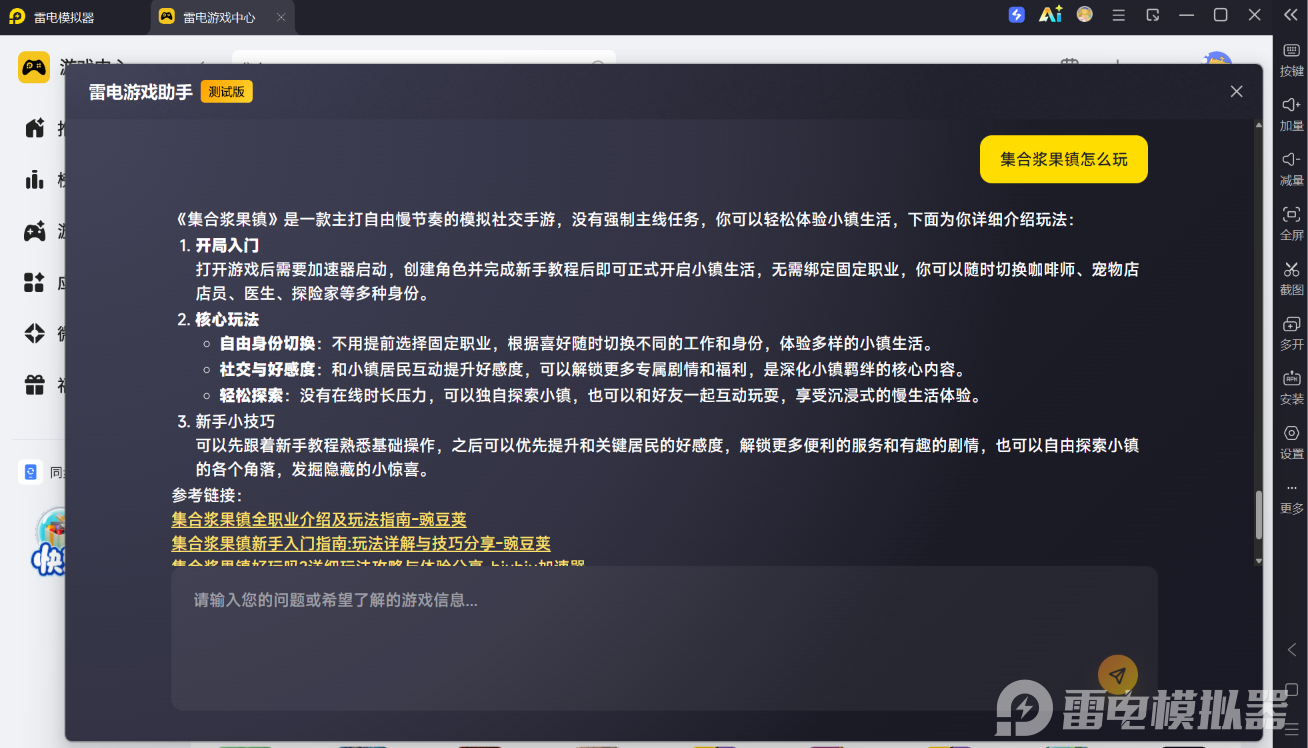The image size is (1308, 748).
Task: Click the 社交与好感度 bullet text
Action: [x=267, y=369]
